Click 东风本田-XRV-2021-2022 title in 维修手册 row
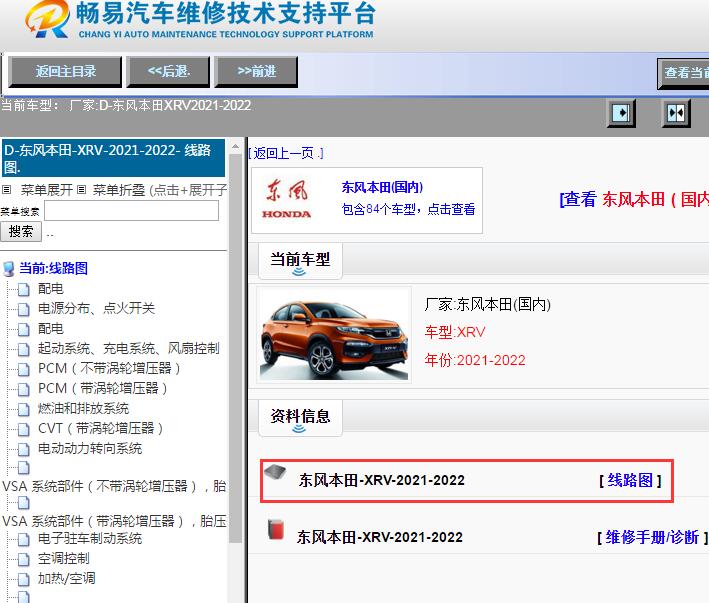The image size is (709, 603). 380,537
